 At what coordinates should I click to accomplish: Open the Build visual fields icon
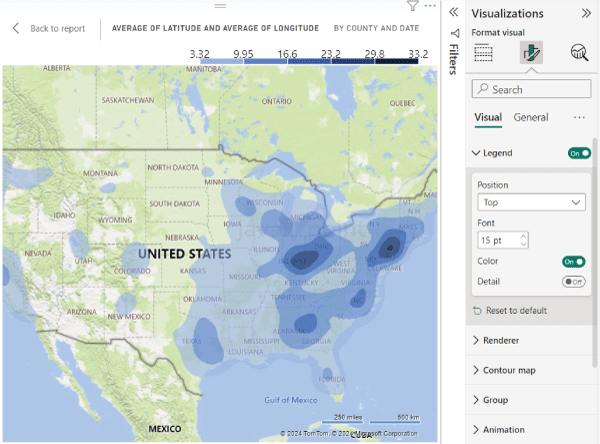point(483,52)
